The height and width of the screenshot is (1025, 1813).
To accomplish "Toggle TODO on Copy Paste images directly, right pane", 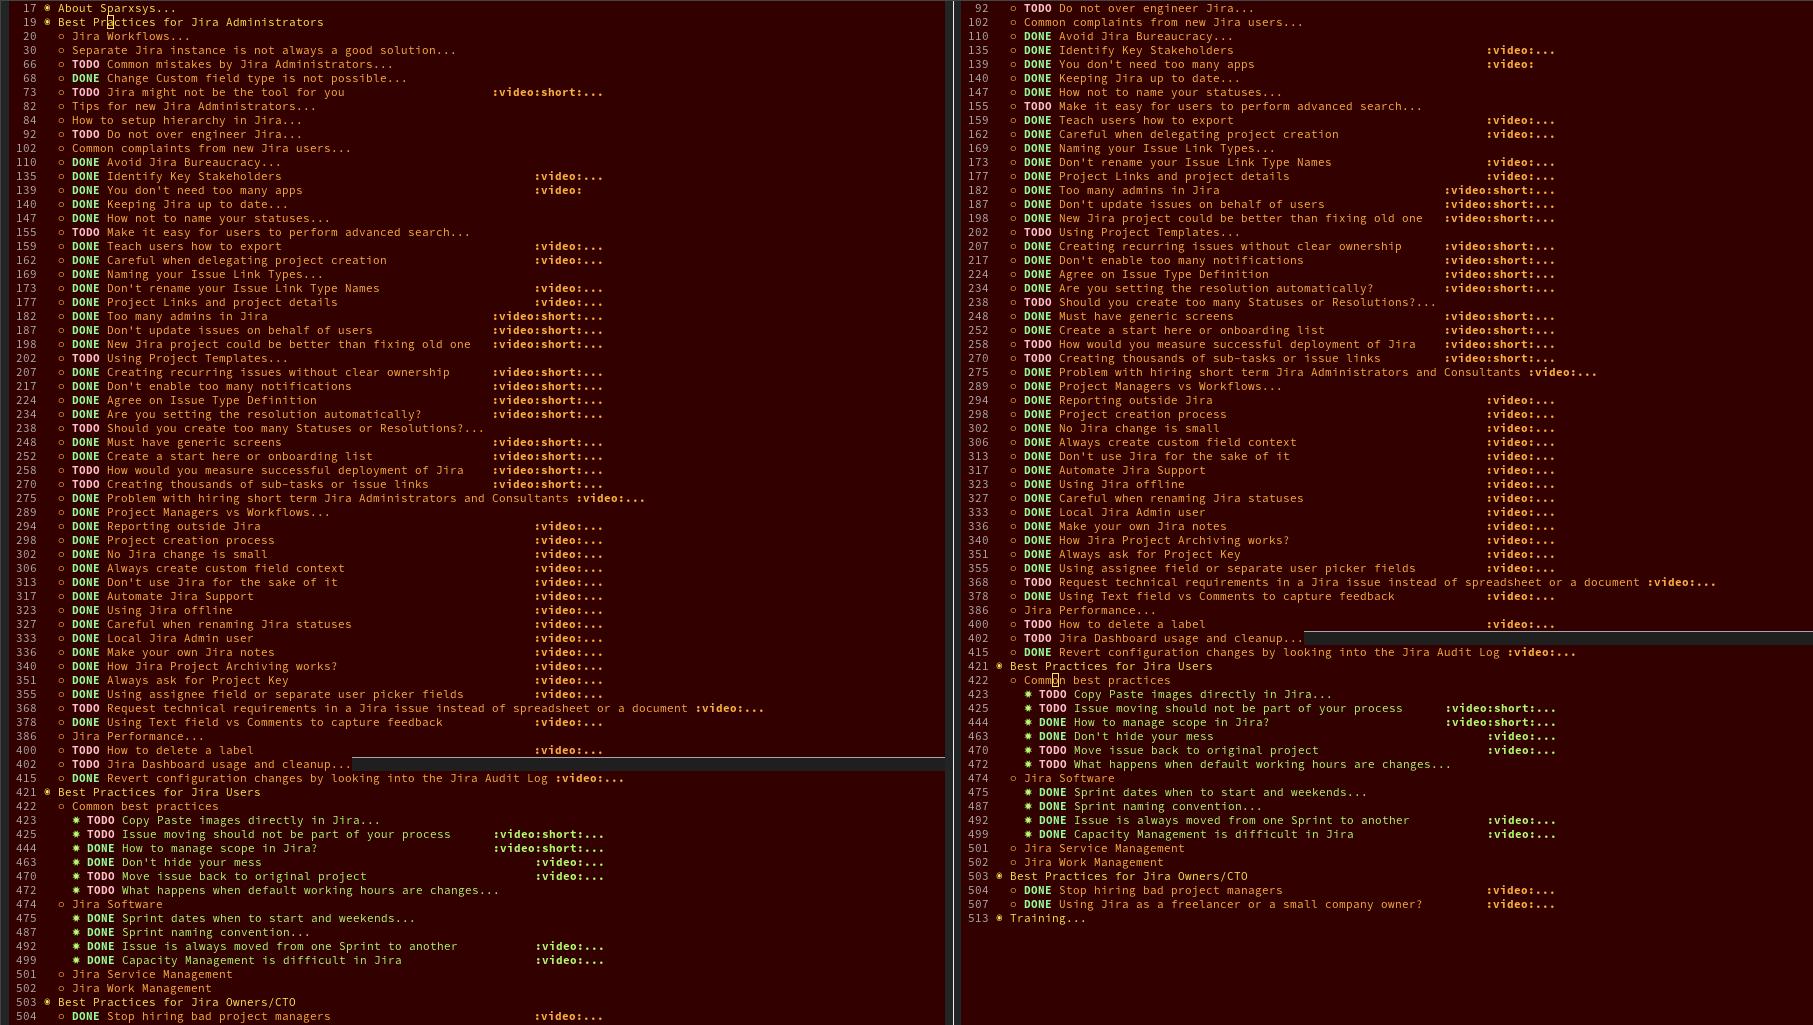I will (1053, 694).
